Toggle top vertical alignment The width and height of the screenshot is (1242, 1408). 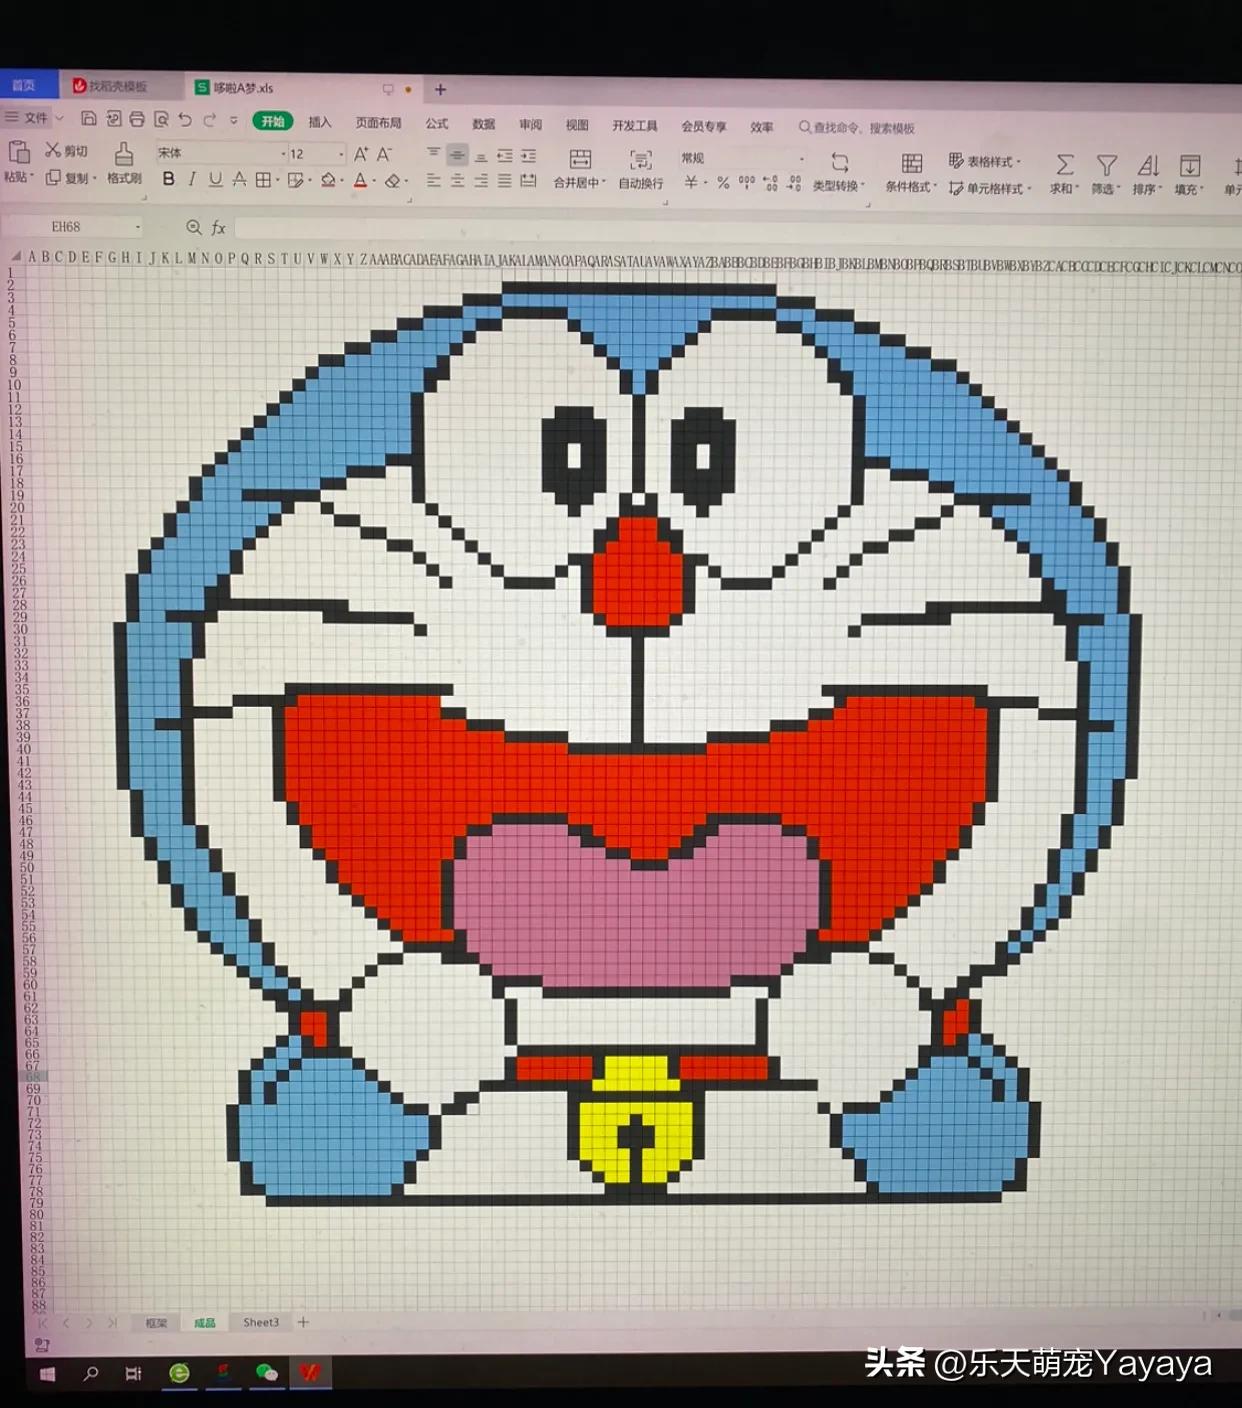[x=433, y=154]
